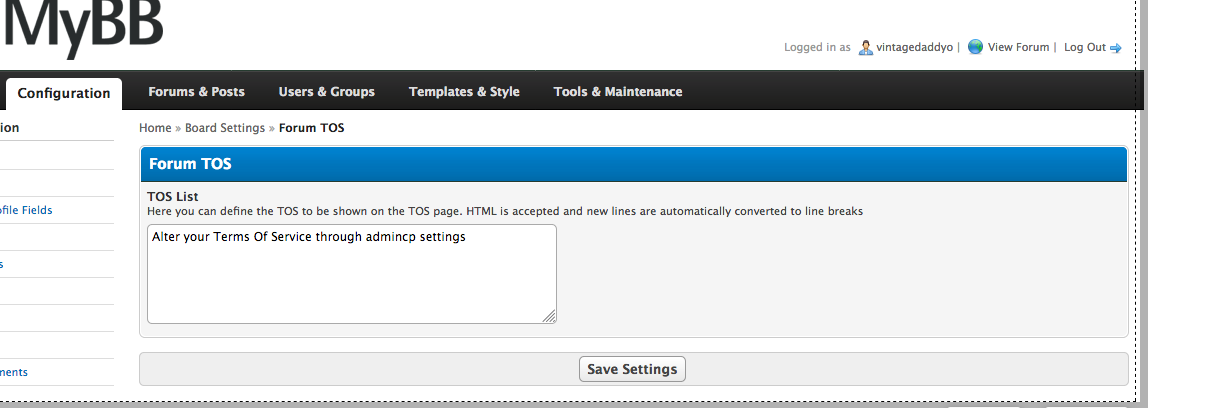Focus the TOS List text area
This screenshot has height=408, width=1208.
pyautogui.click(x=351, y=274)
